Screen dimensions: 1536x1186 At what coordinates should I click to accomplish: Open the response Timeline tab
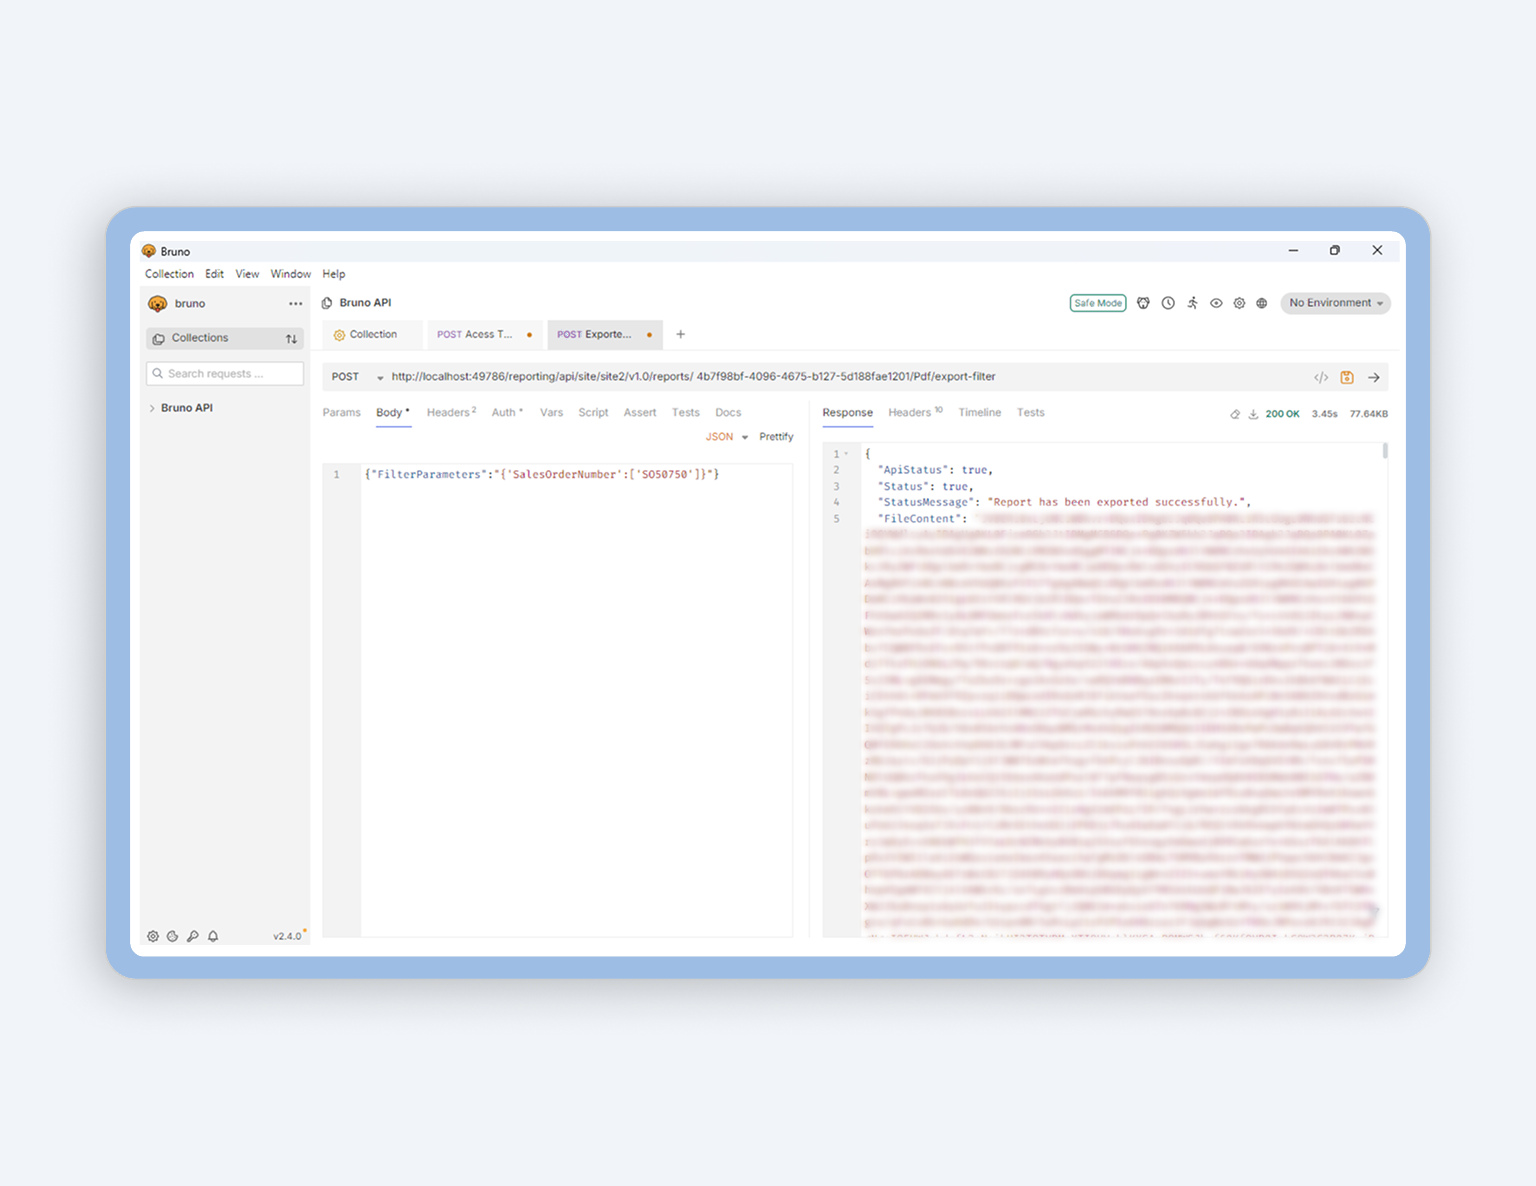pos(979,413)
